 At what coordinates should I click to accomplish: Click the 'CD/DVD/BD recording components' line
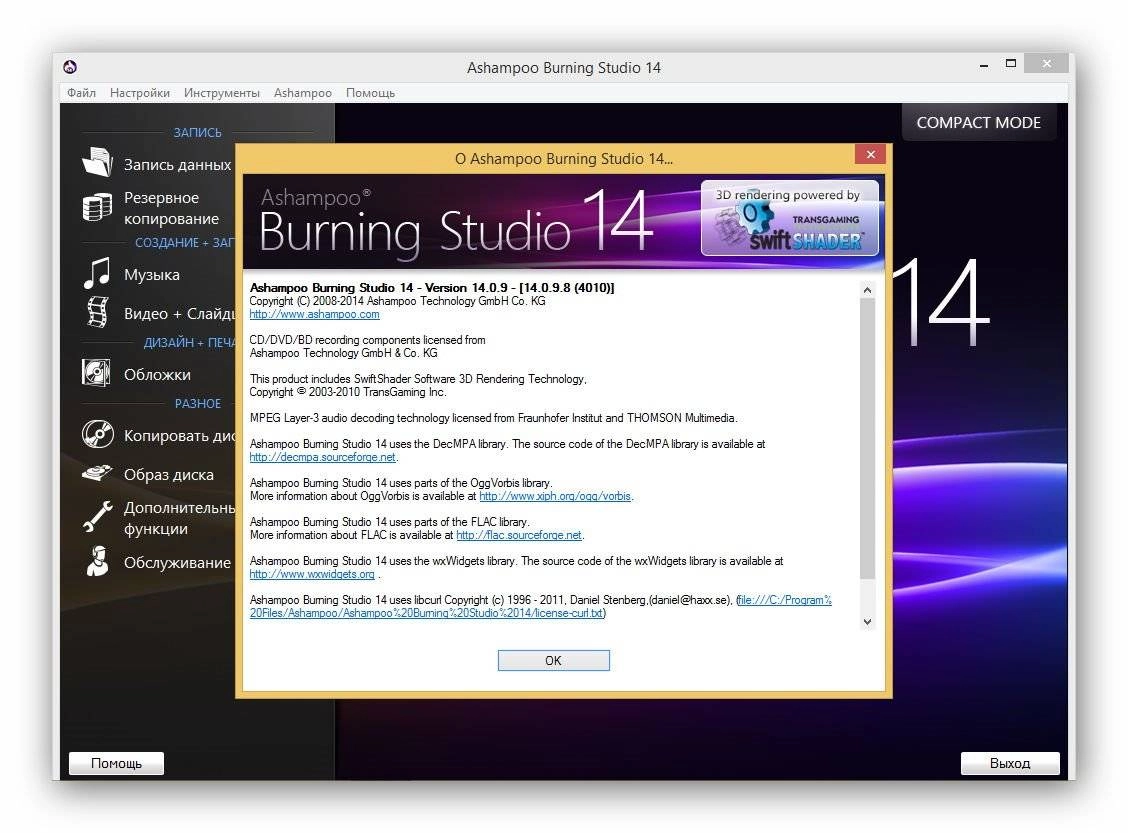[x=368, y=340]
